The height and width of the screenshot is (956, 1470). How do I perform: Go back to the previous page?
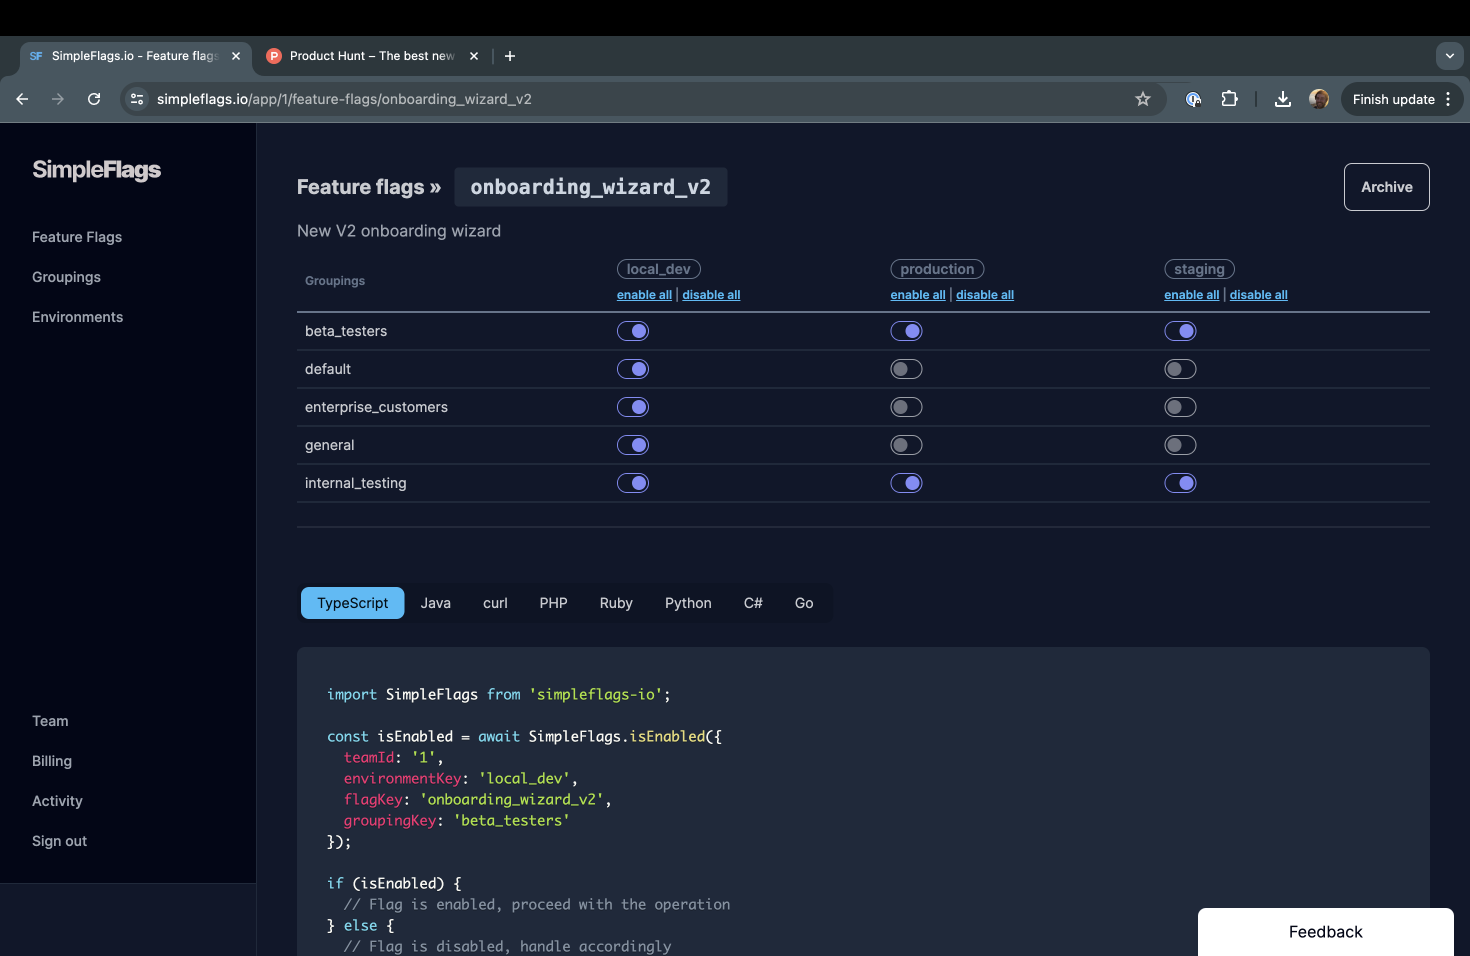pyautogui.click(x=22, y=99)
